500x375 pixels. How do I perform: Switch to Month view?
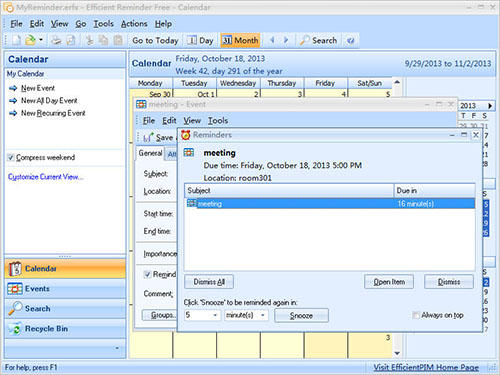(240, 40)
